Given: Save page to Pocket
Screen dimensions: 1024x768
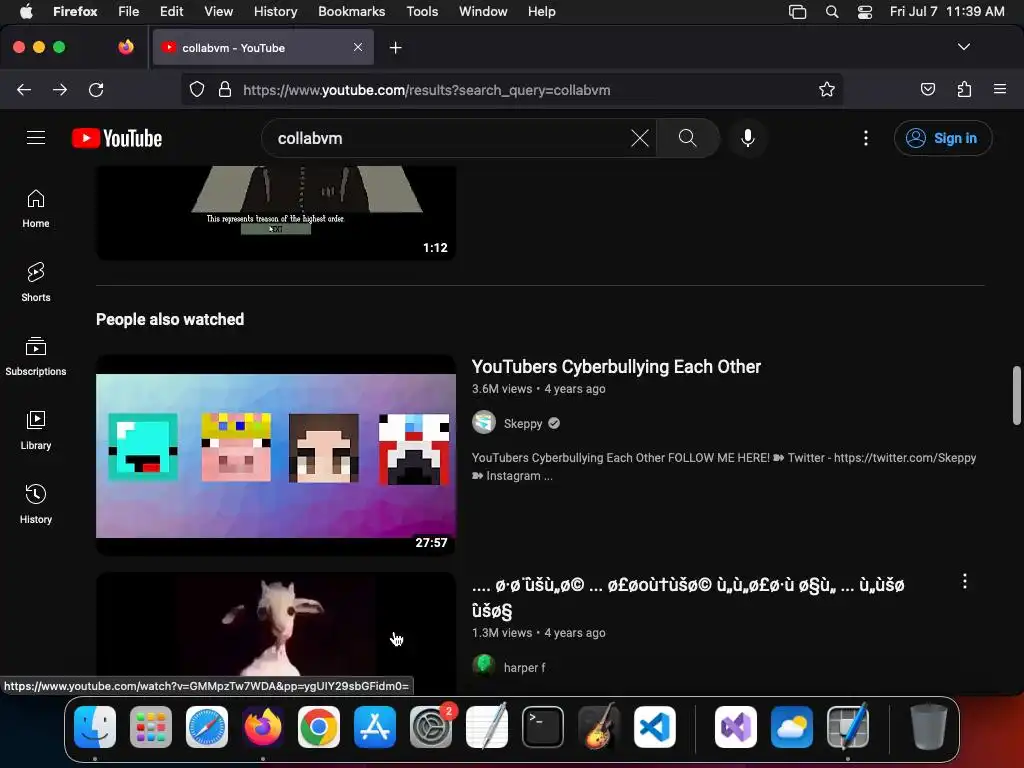Looking at the screenshot, I should click(x=927, y=89).
